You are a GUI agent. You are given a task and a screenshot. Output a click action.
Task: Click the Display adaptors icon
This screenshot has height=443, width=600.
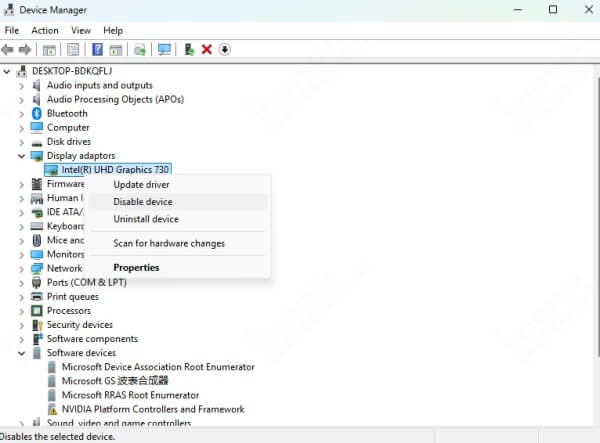point(37,156)
